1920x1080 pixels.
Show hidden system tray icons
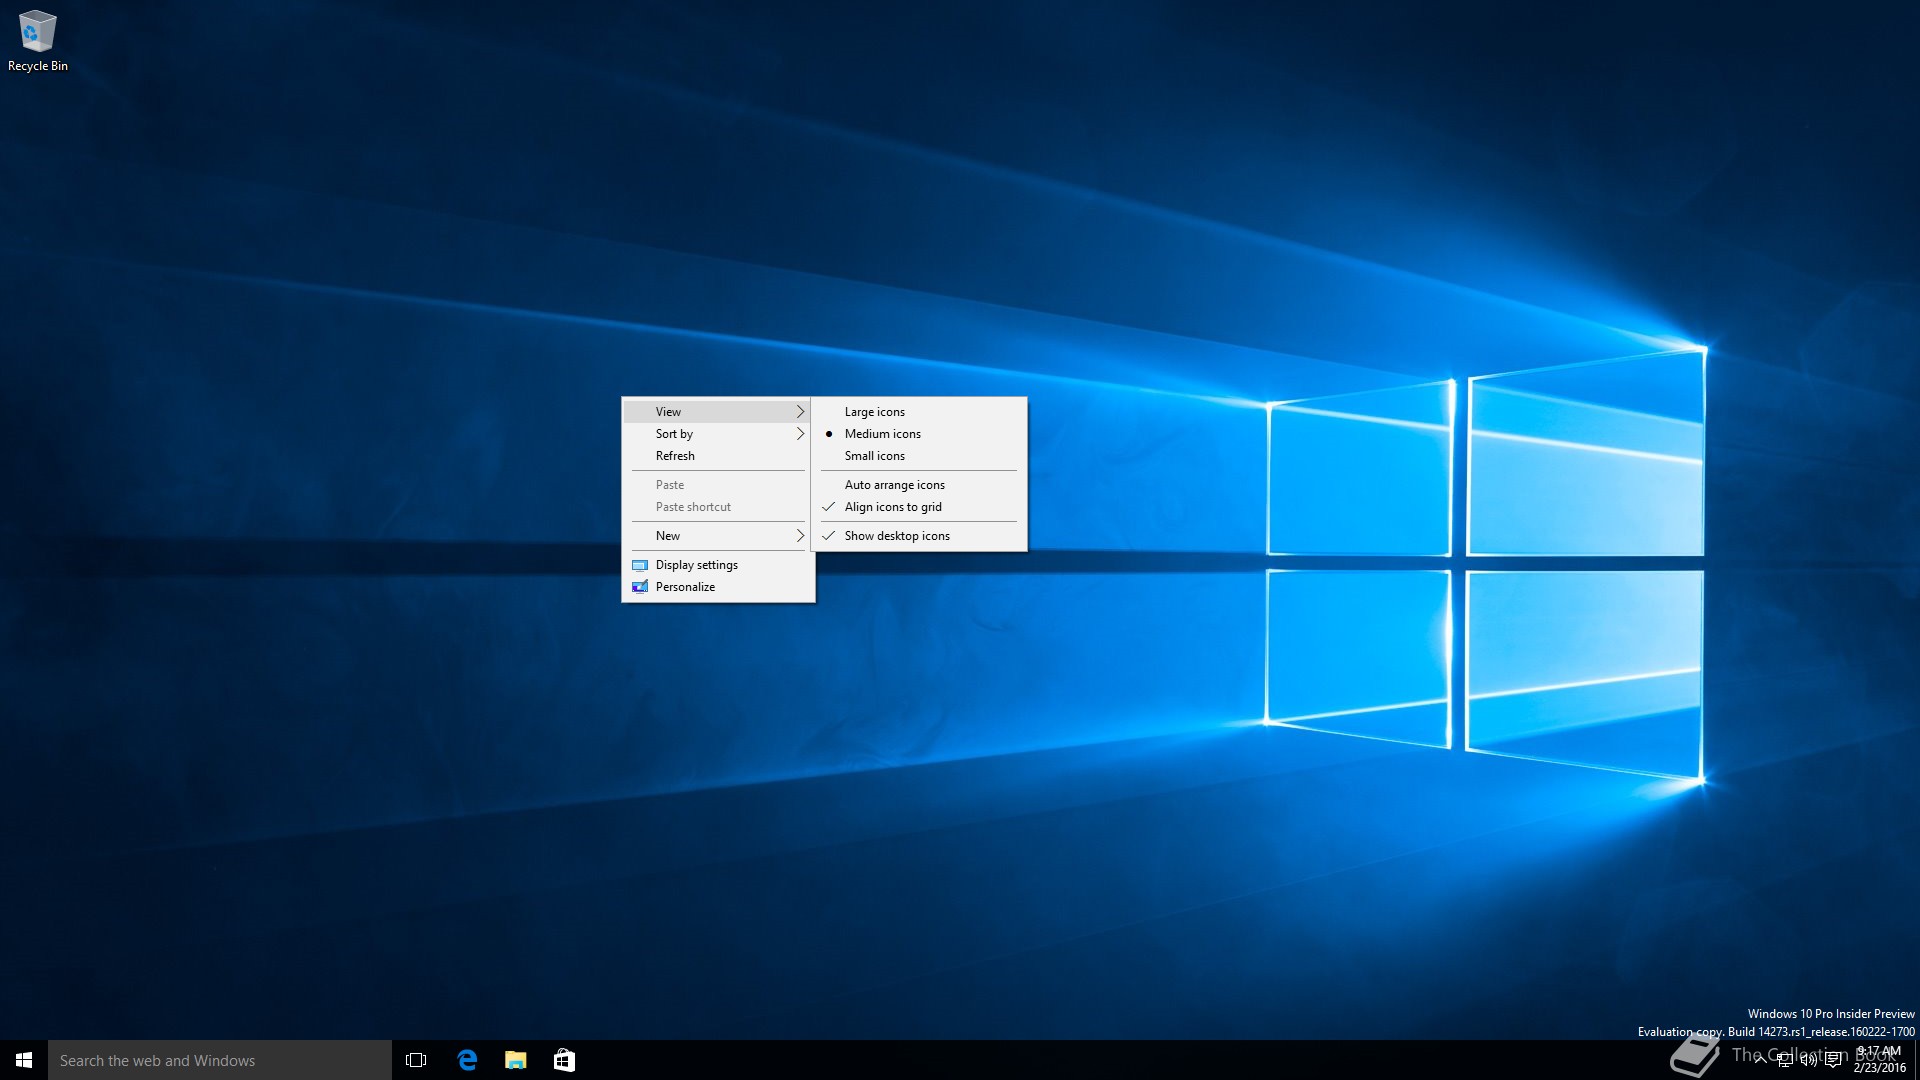point(1761,1060)
